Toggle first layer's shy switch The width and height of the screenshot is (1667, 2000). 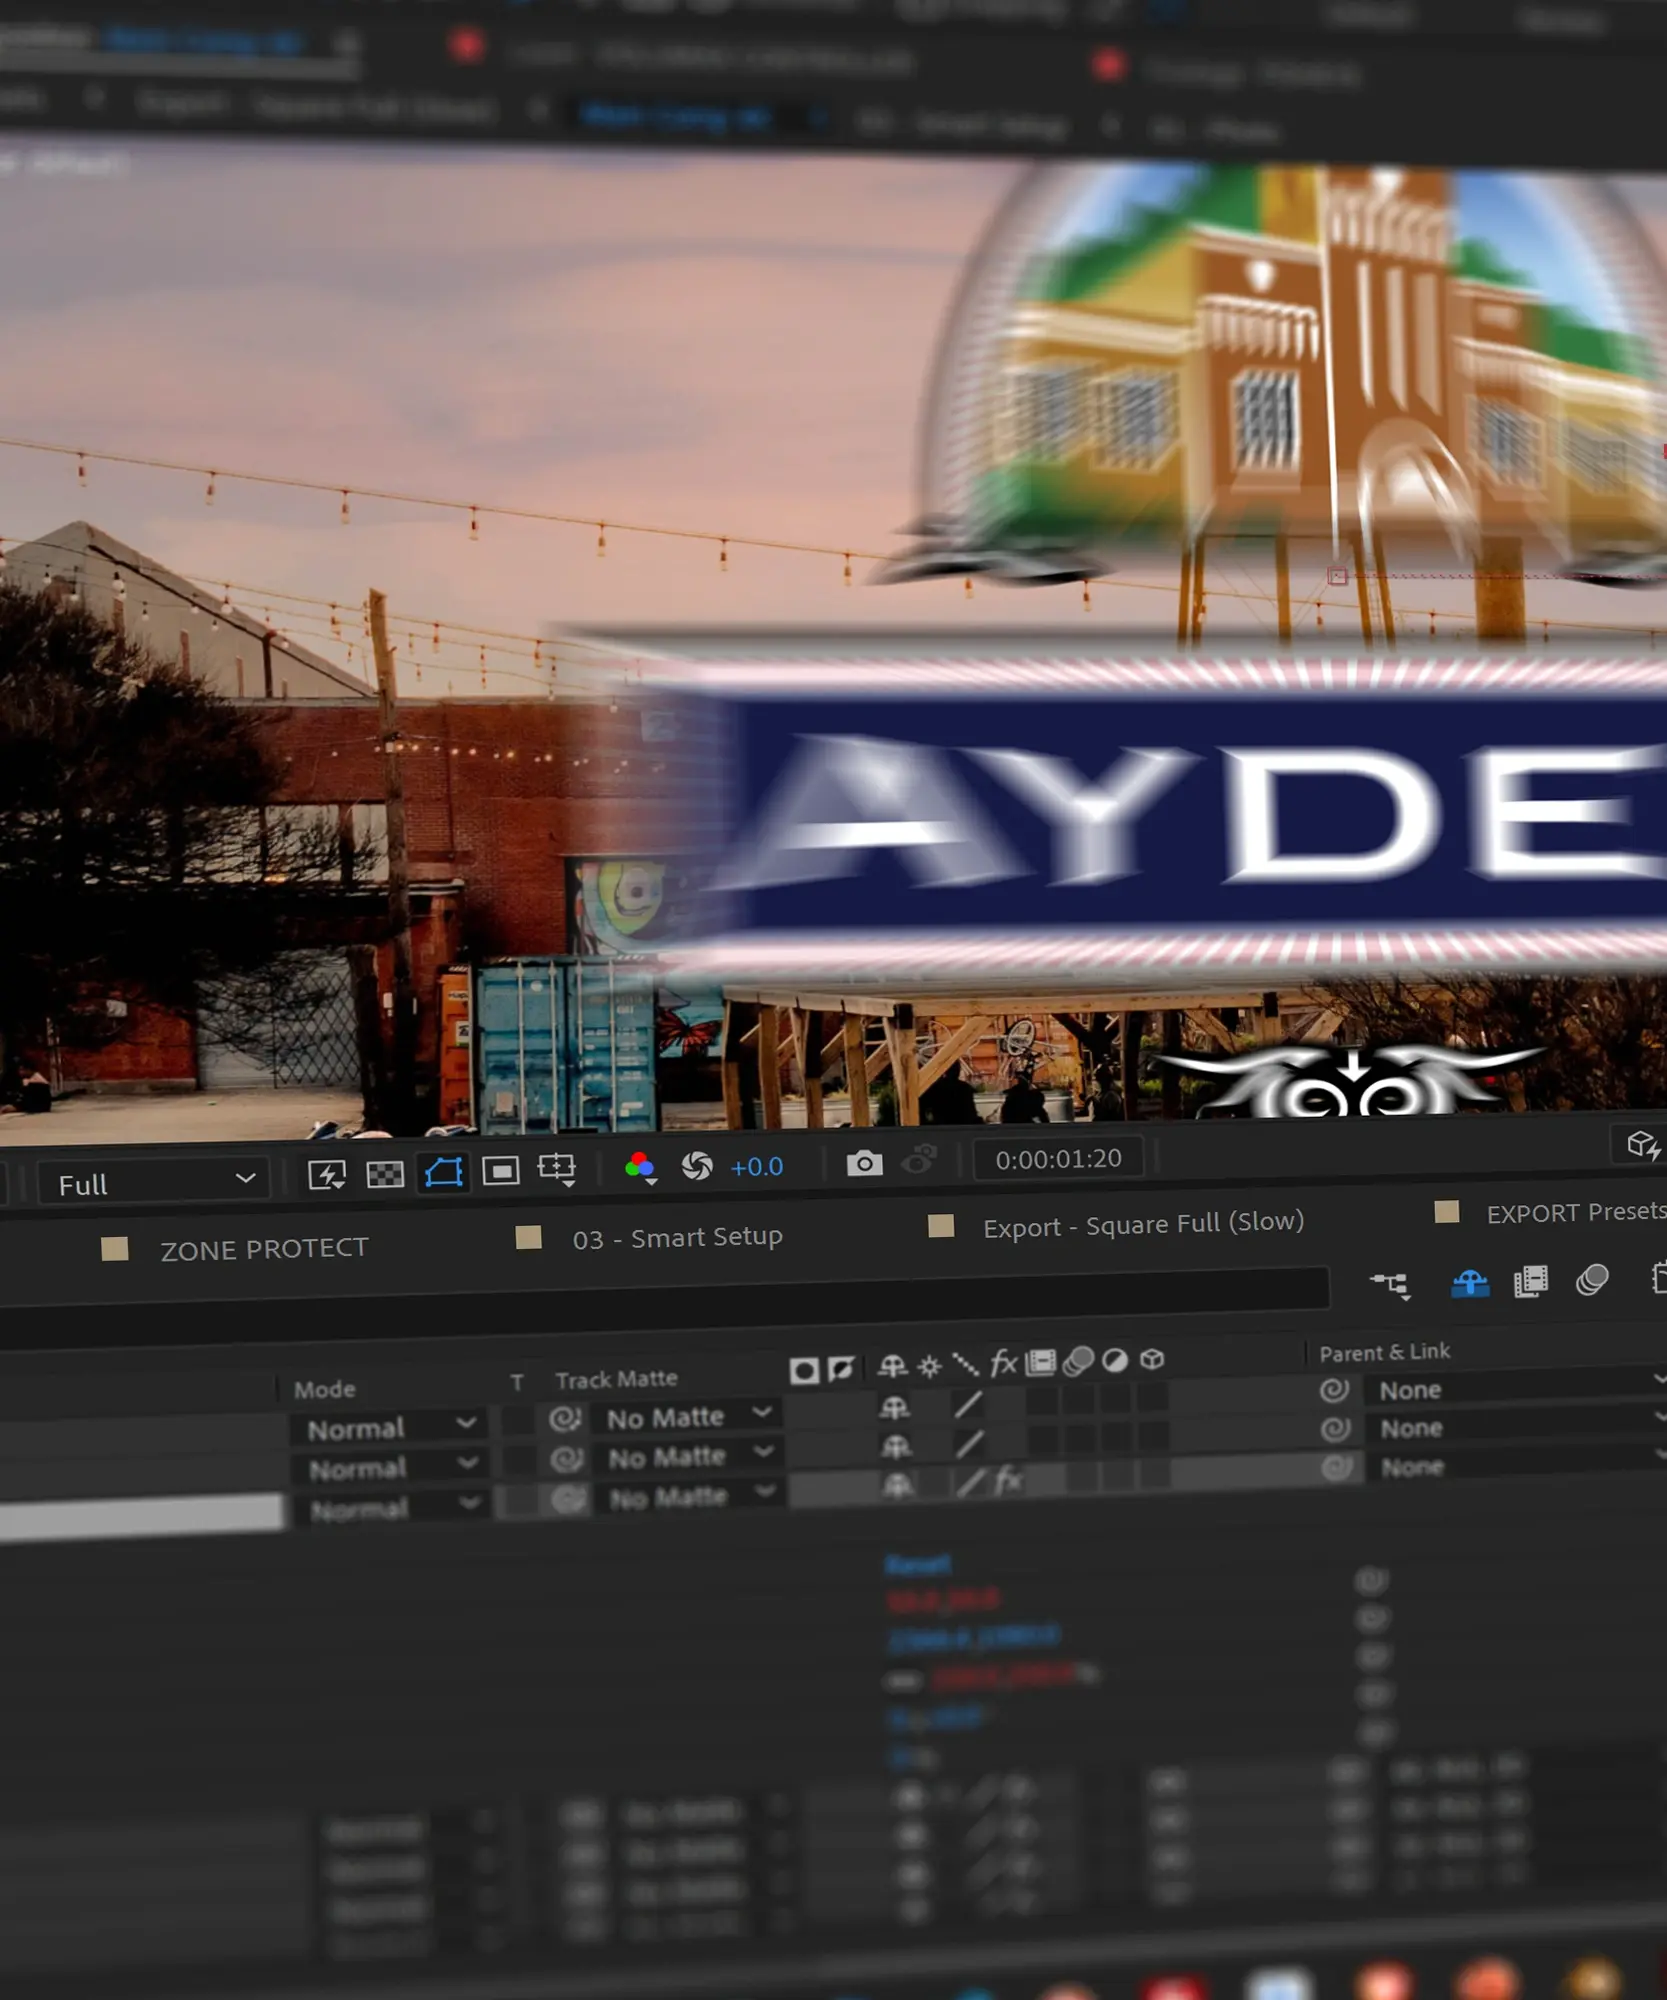pyautogui.click(x=894, y=1408)
